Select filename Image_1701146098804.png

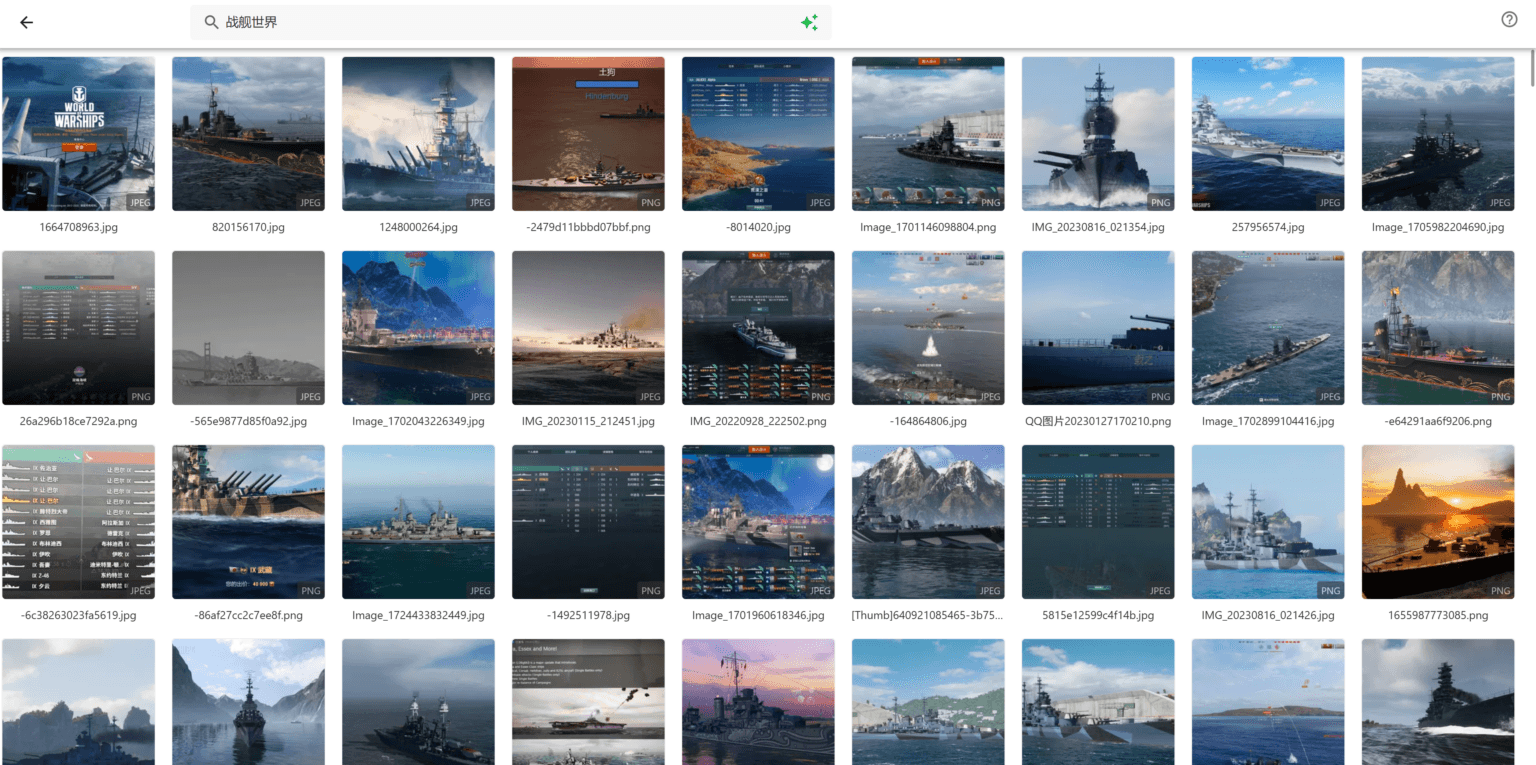click(928, 228)
